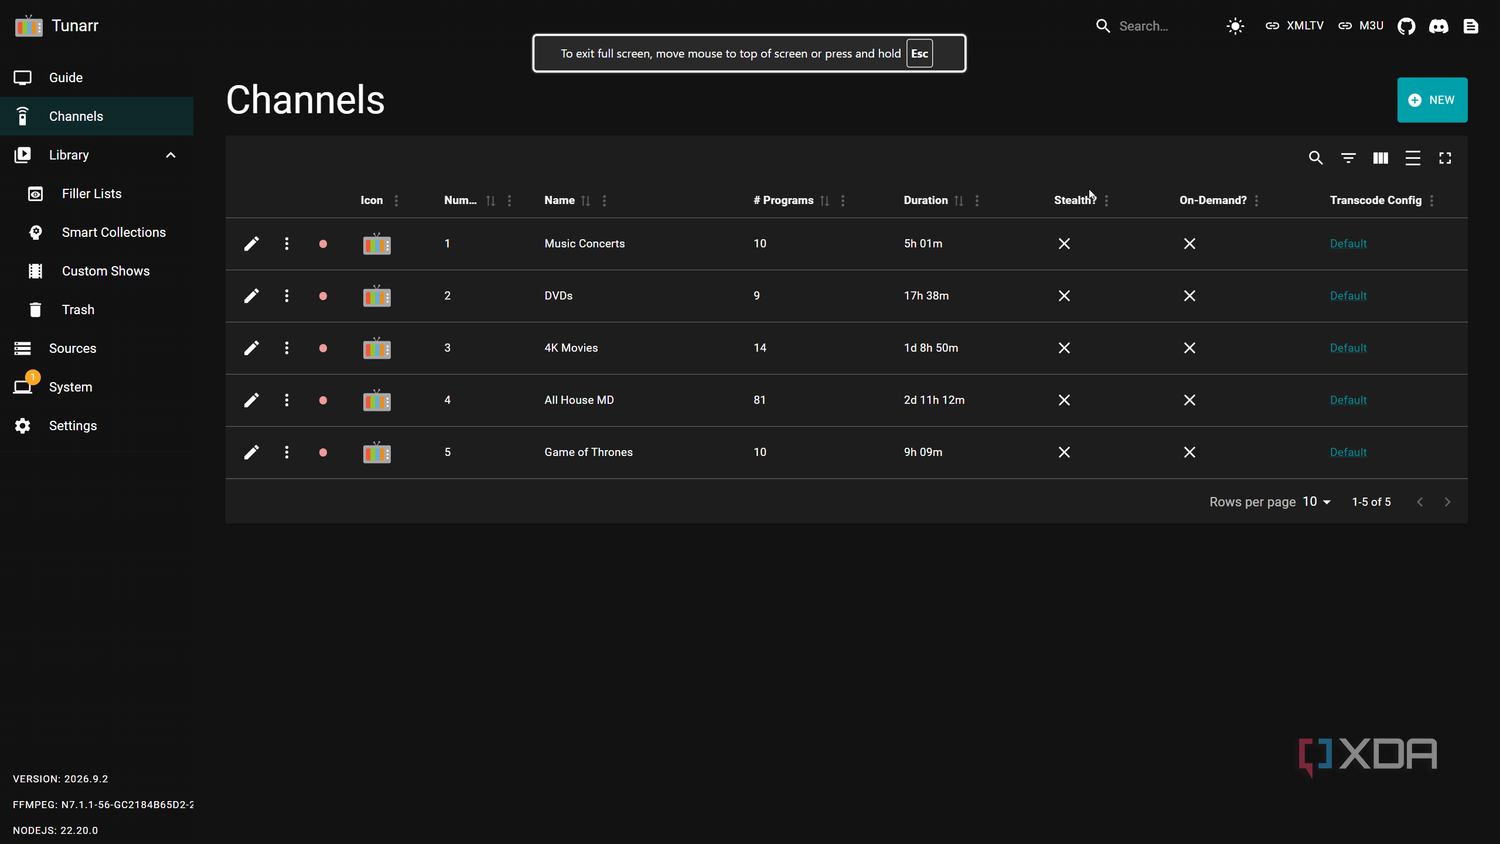Sort by channel Number column arrows

[491, 201]
